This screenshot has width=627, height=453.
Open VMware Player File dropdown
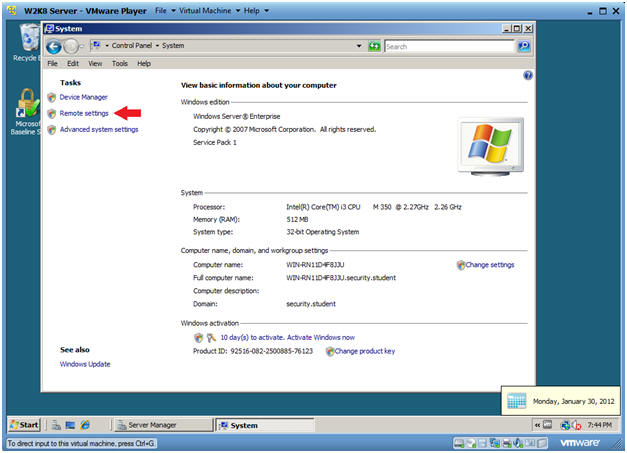click(165, 11)
